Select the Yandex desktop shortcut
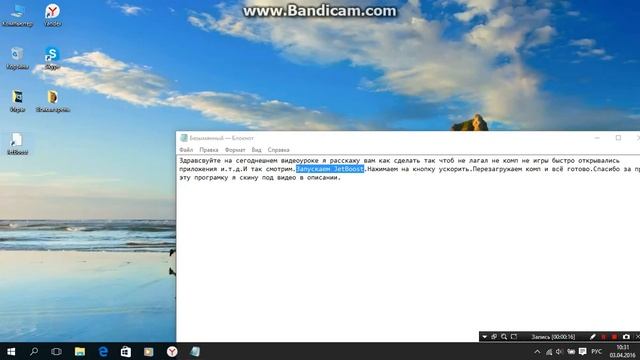The width and height of the screenshot is (640, 360). (53, 15)
